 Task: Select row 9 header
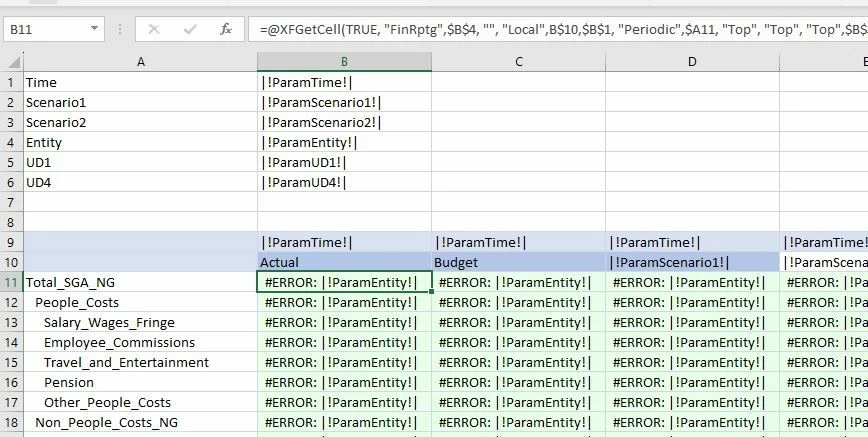(x=12, y=242)
